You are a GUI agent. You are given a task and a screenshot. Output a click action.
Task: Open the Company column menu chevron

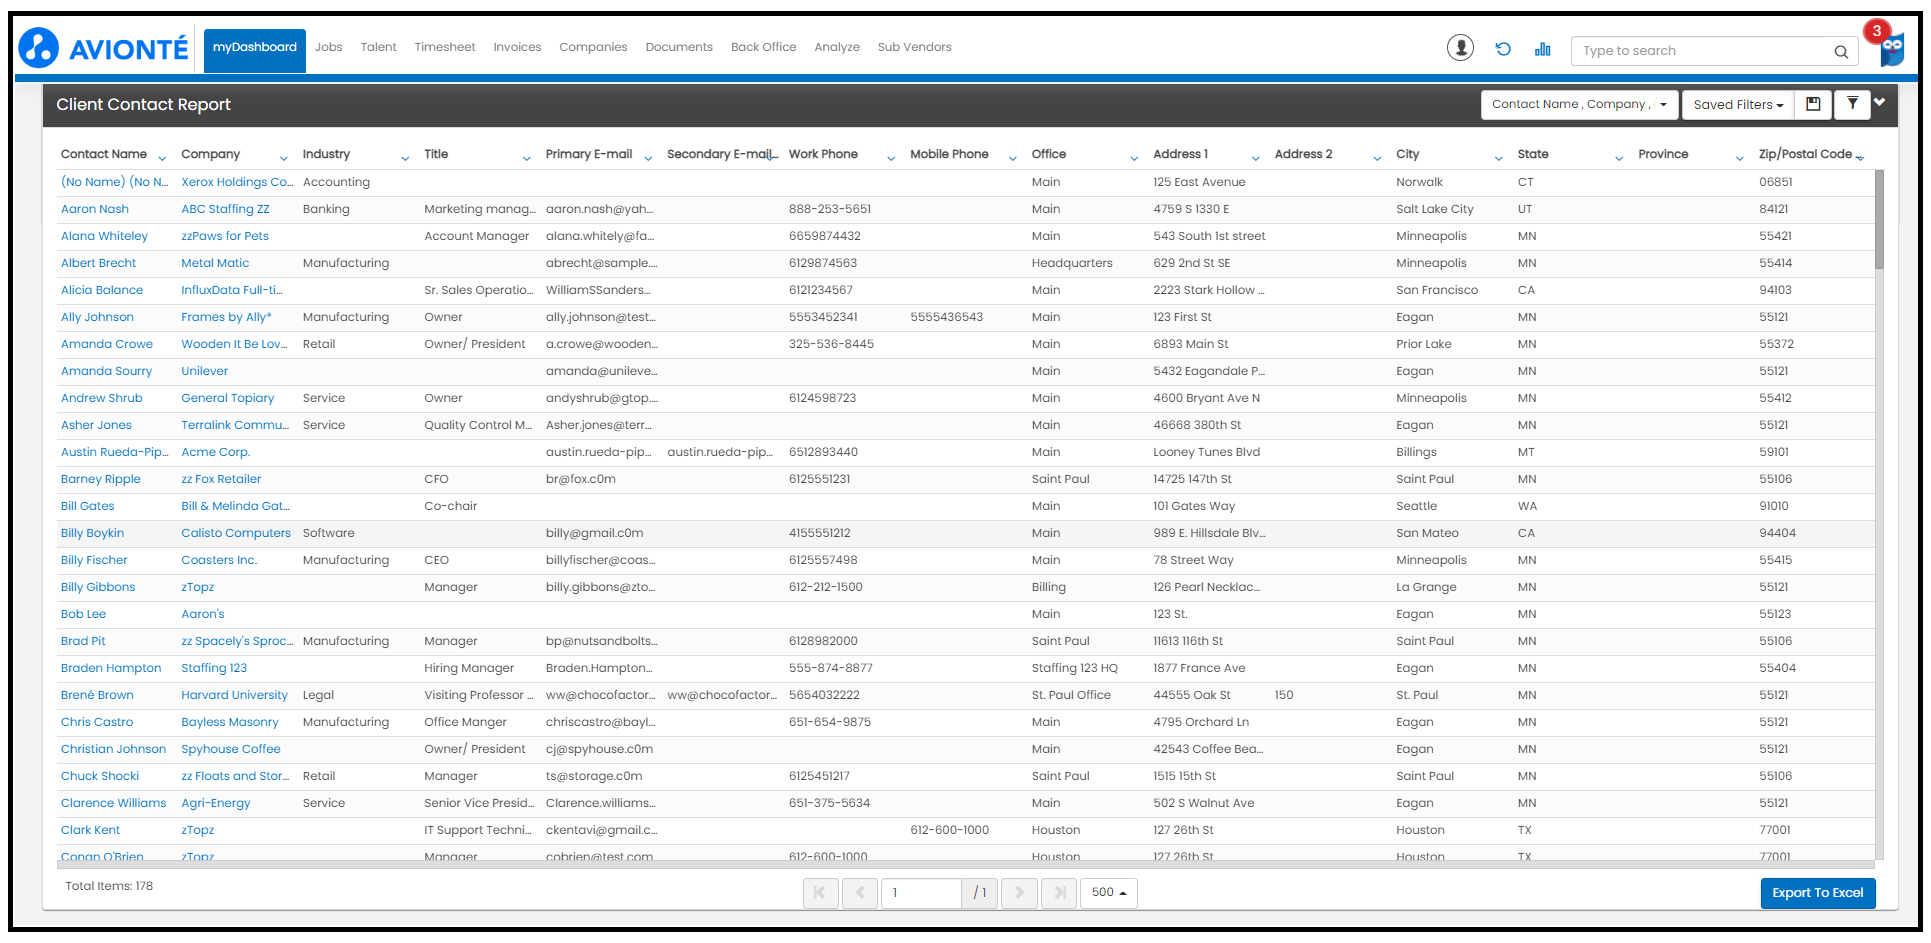284,158
